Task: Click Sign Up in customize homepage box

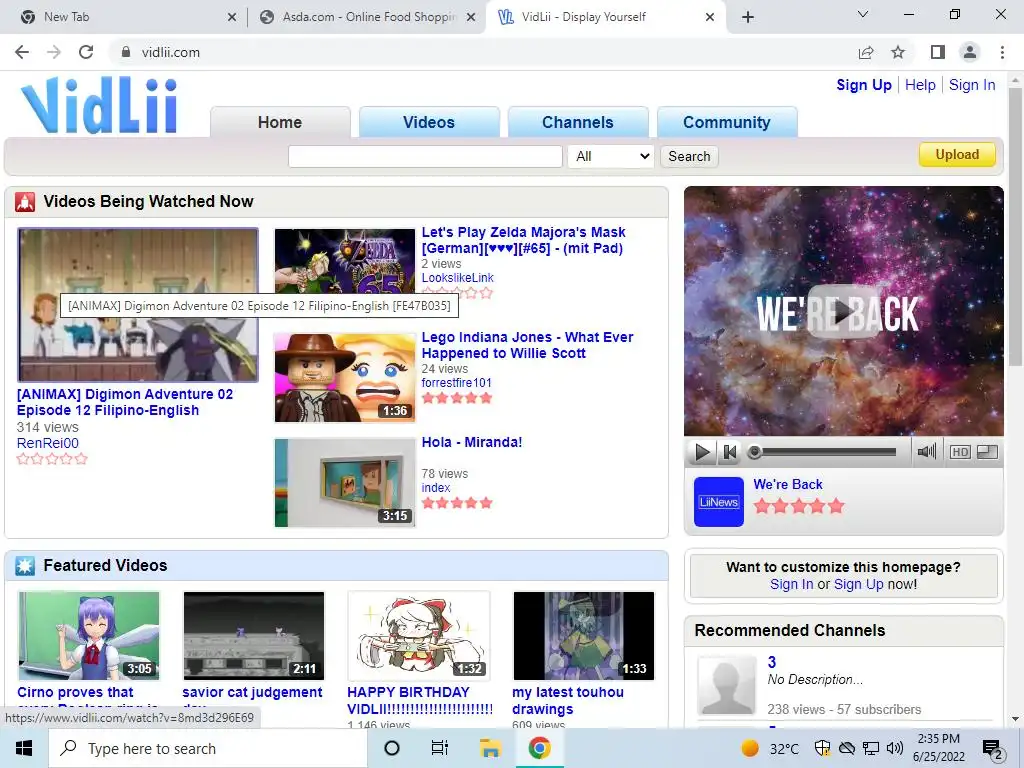Action: point(858,584)
